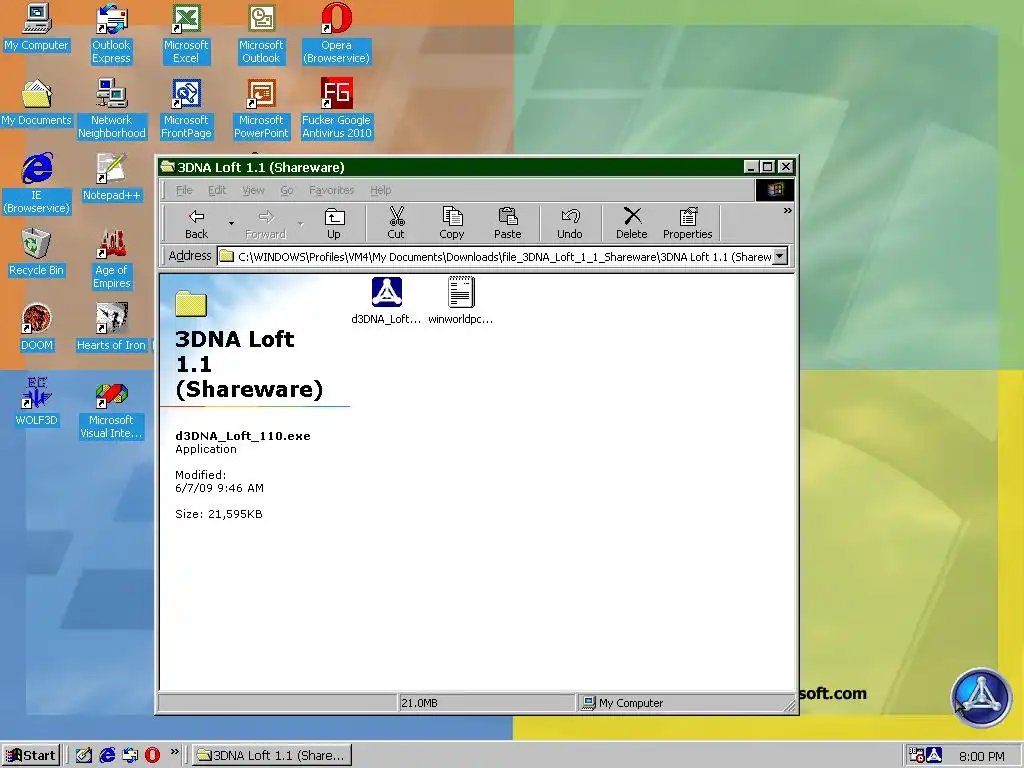Open the Forward history dropdown arrow

pos(300,223)
